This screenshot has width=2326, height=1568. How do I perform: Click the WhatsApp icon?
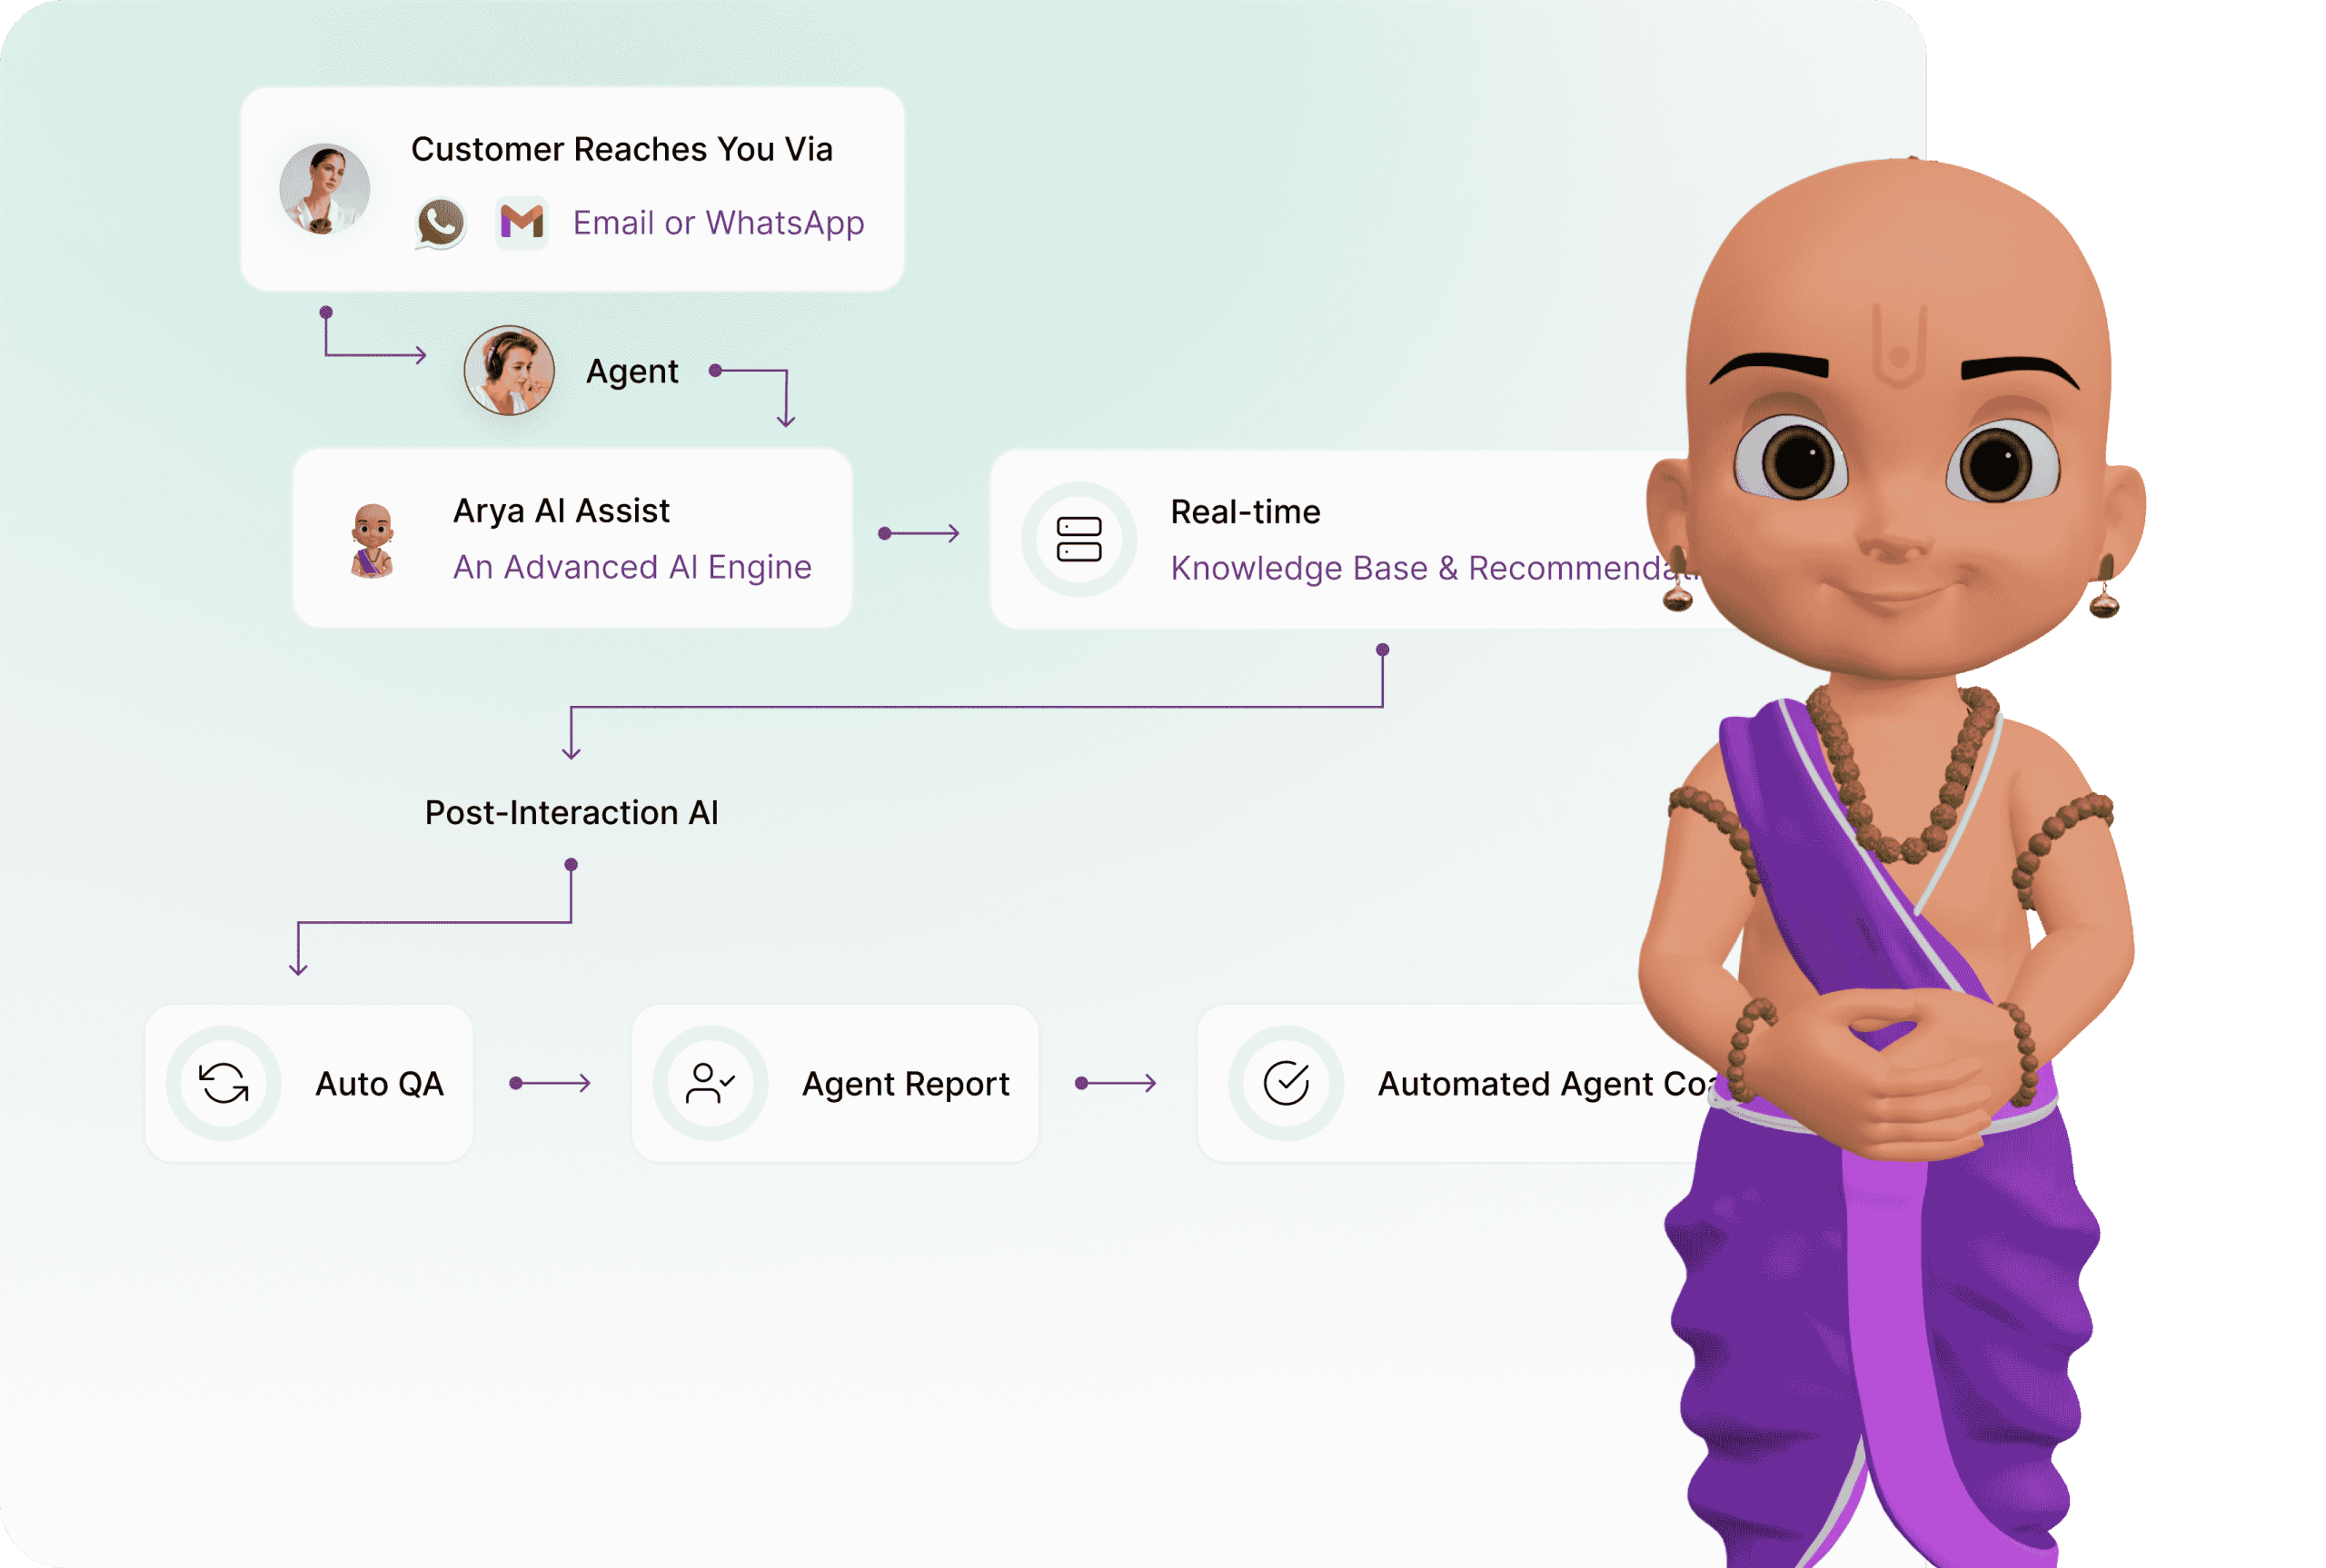(440, 222)
